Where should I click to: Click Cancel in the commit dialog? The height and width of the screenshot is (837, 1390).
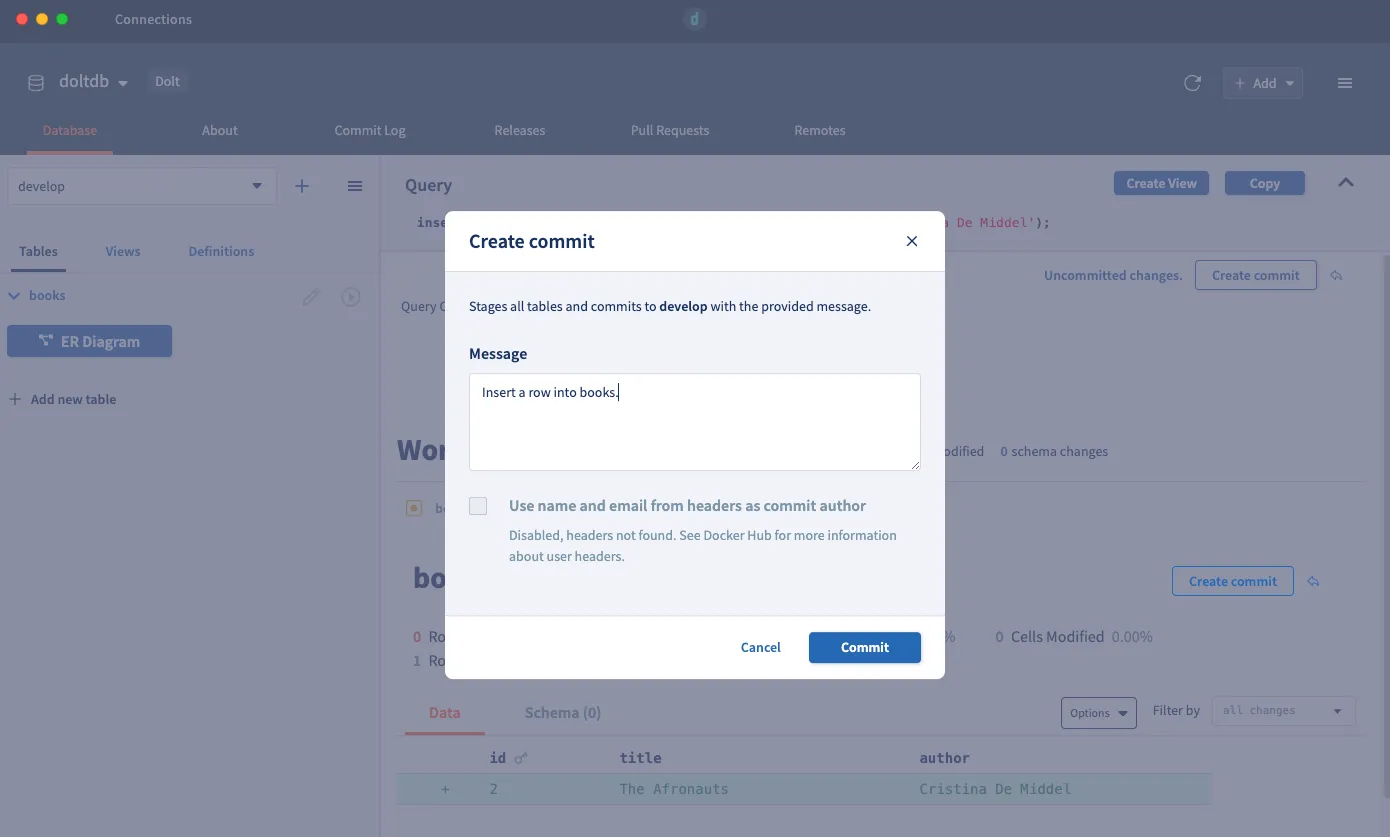coord(760,647)
